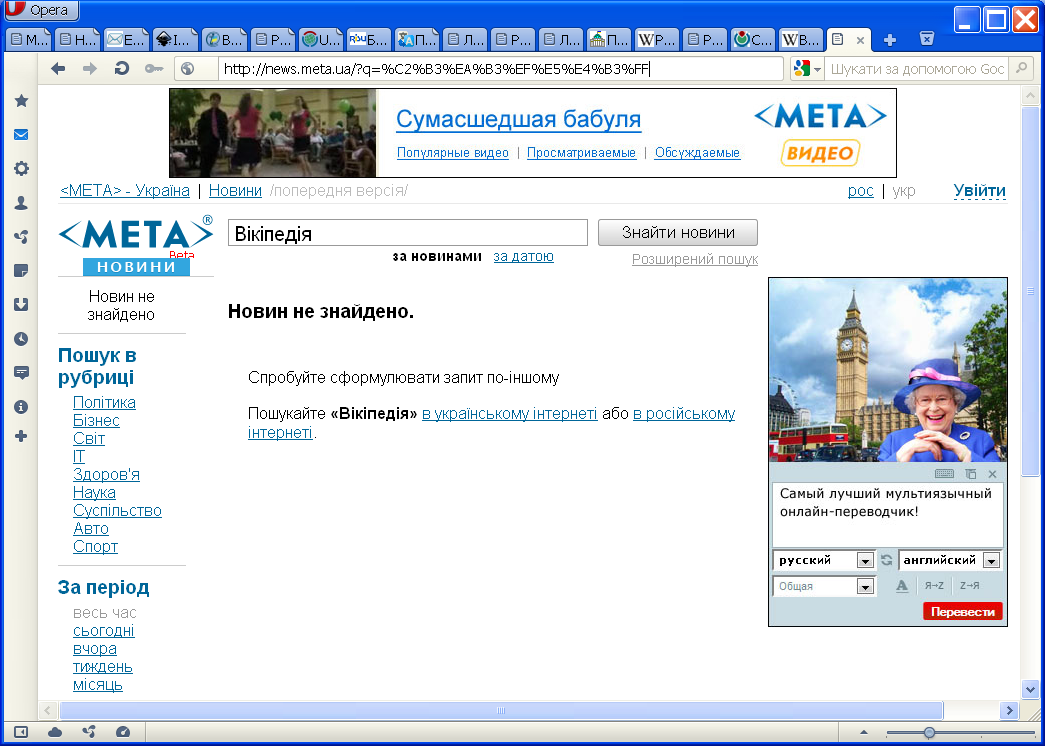Viewport: 1045px width, 746px height.
Task: Switch site language to 'рос'
Action: point(860,191)
